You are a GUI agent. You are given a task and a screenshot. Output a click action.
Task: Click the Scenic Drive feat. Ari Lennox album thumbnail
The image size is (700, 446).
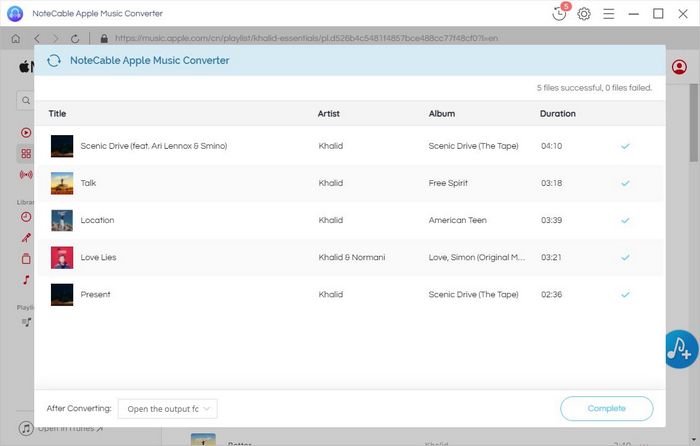(62, 146)
